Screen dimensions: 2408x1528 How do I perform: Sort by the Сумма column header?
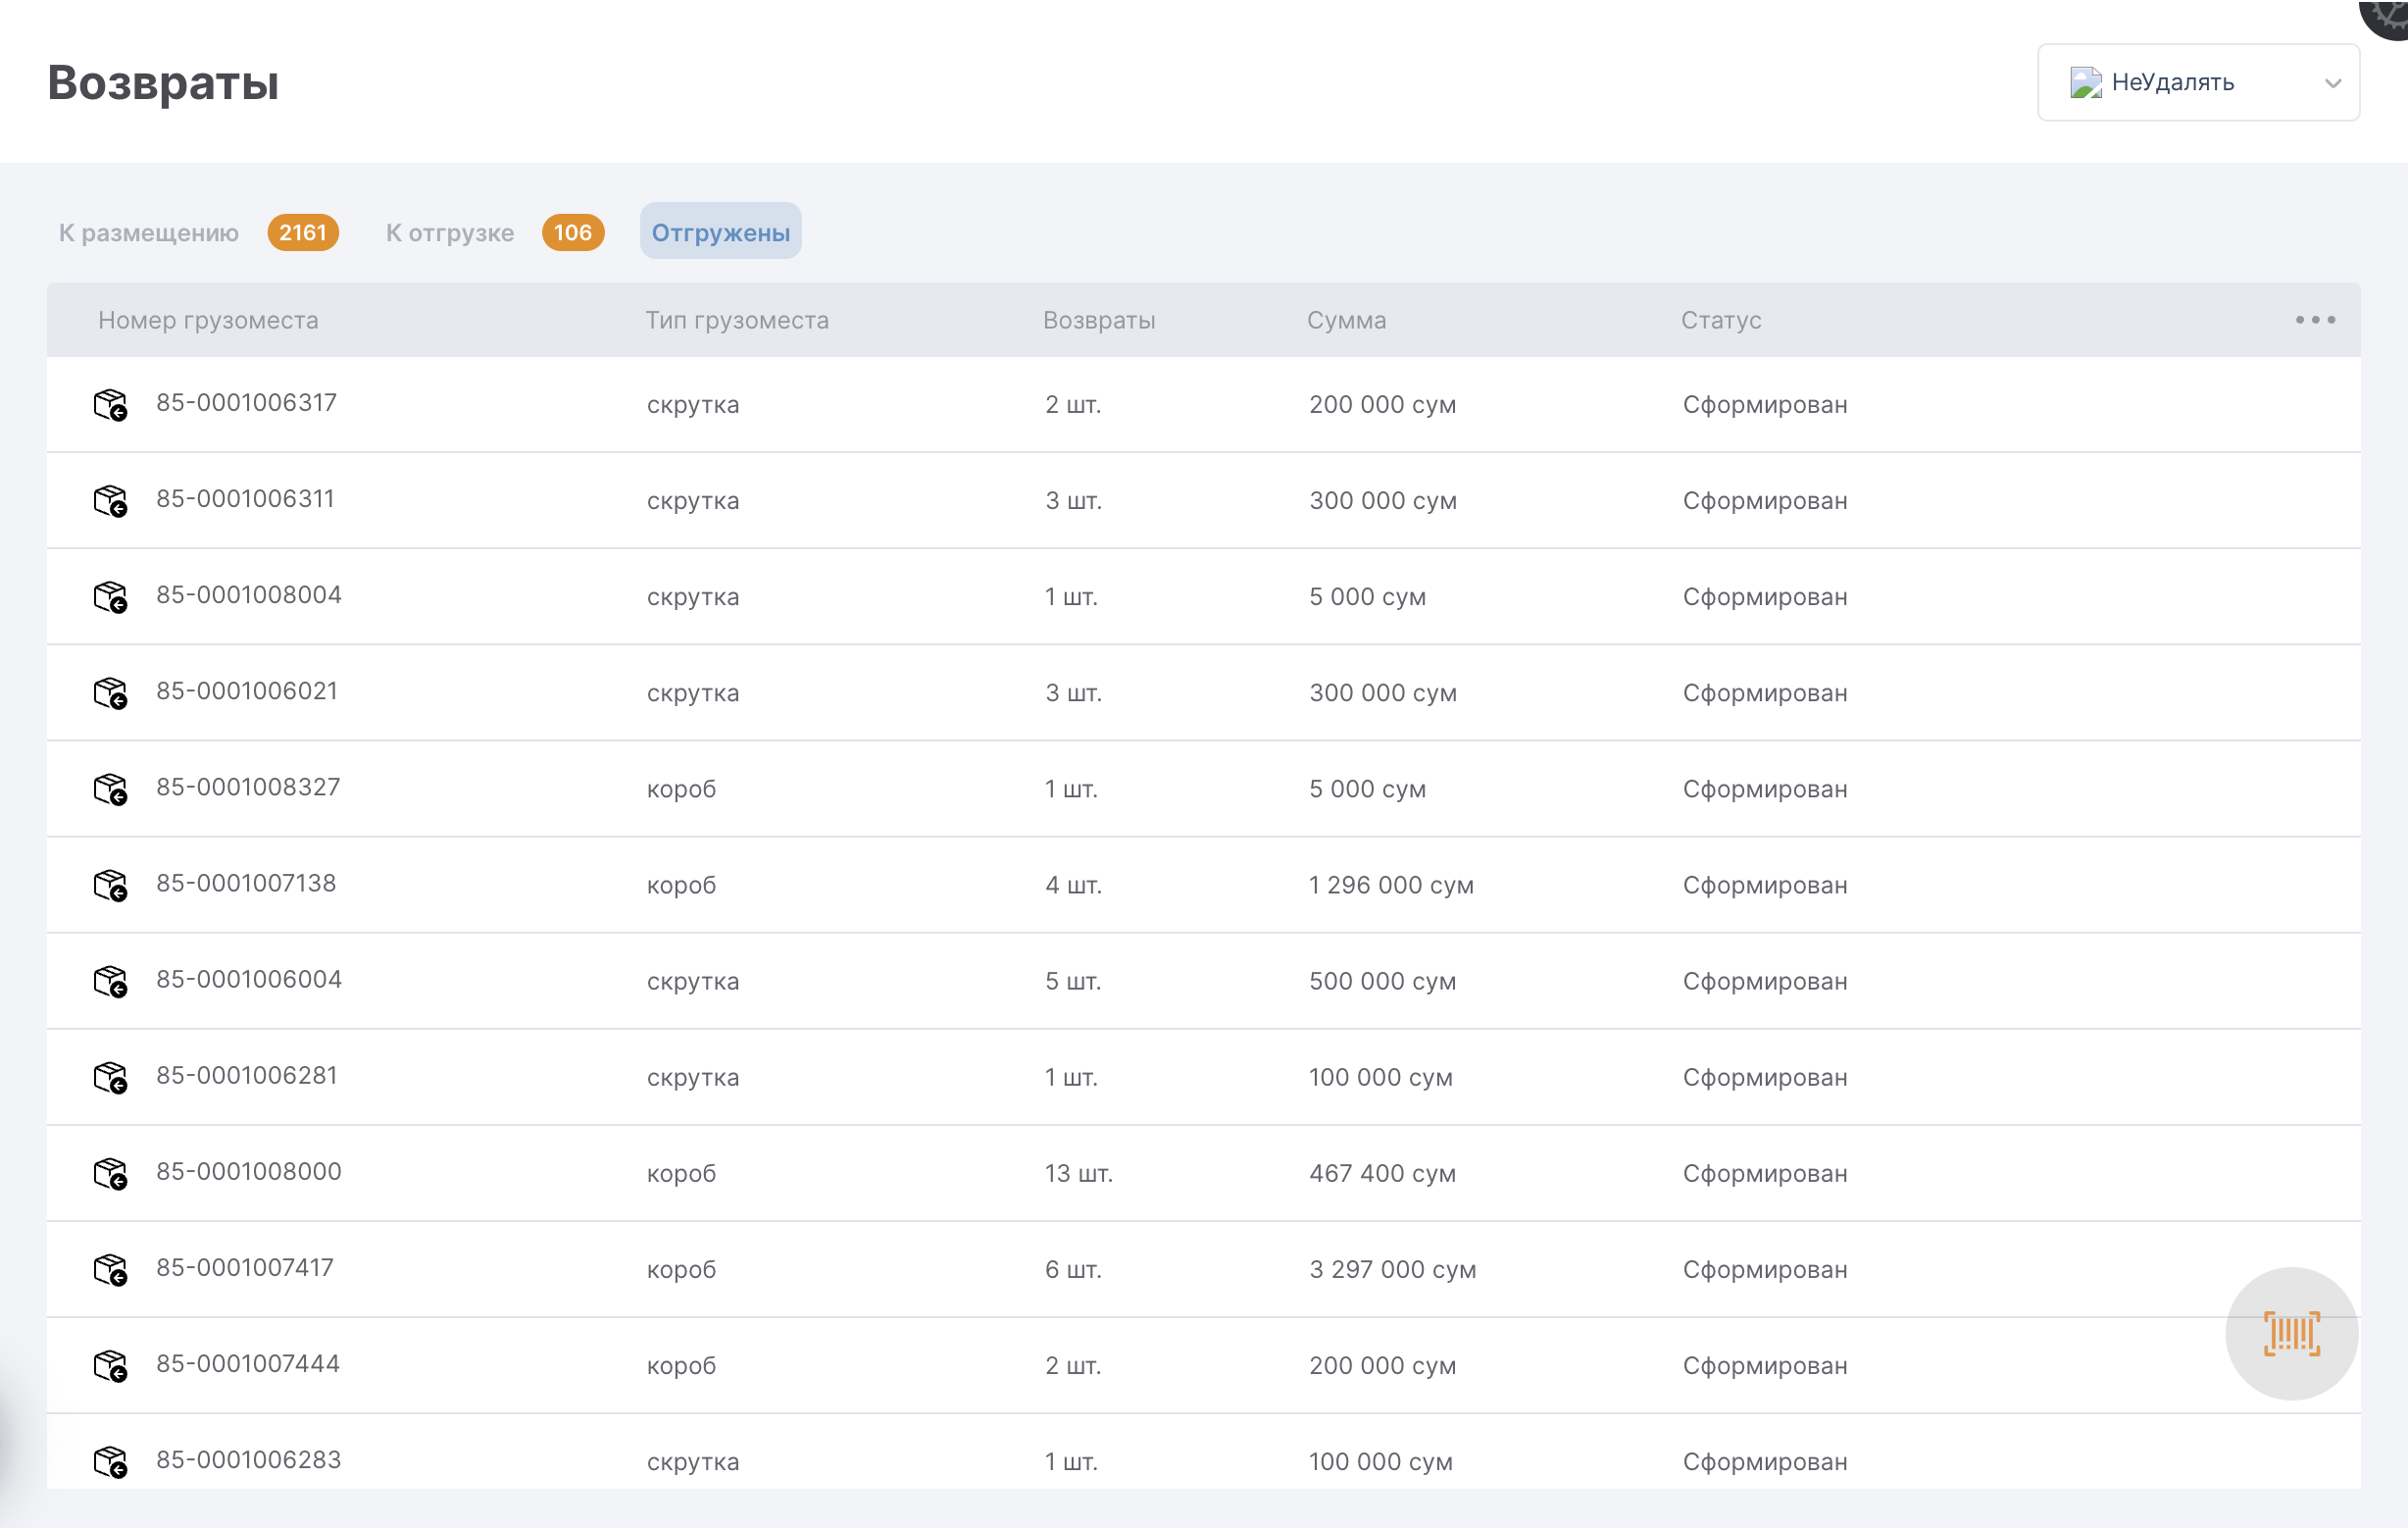tap(1345, 320)
